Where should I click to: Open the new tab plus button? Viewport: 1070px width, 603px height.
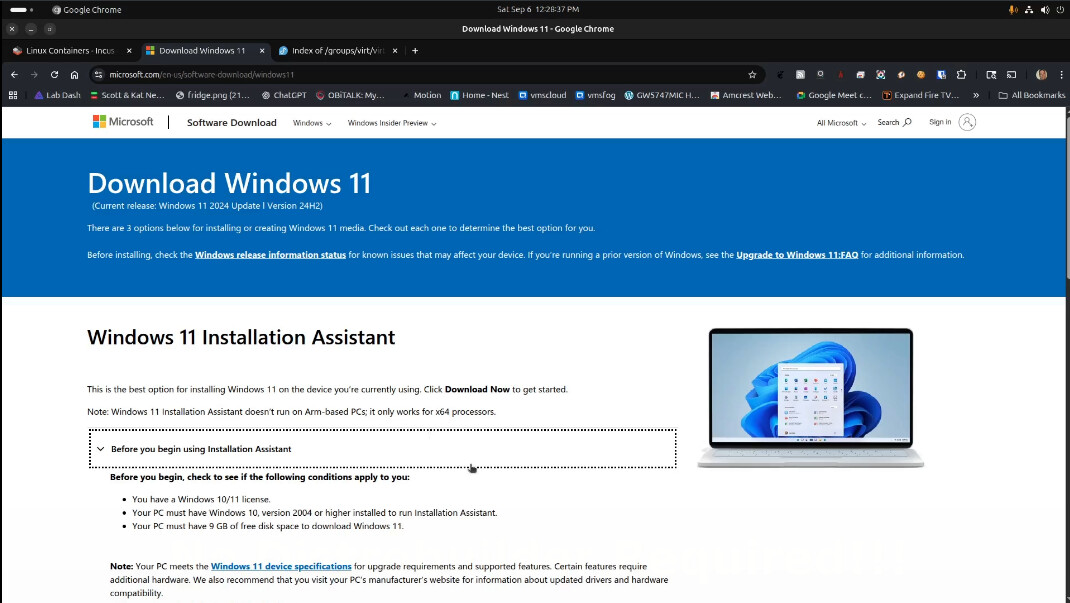[415, 50]
